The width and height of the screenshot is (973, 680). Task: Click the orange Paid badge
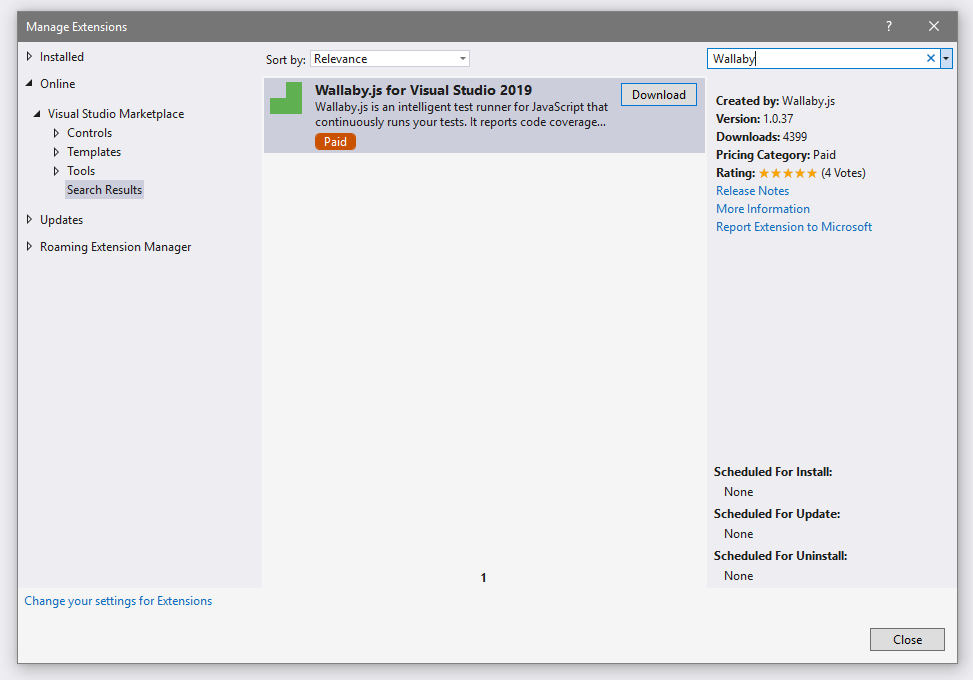coord(335,141)
